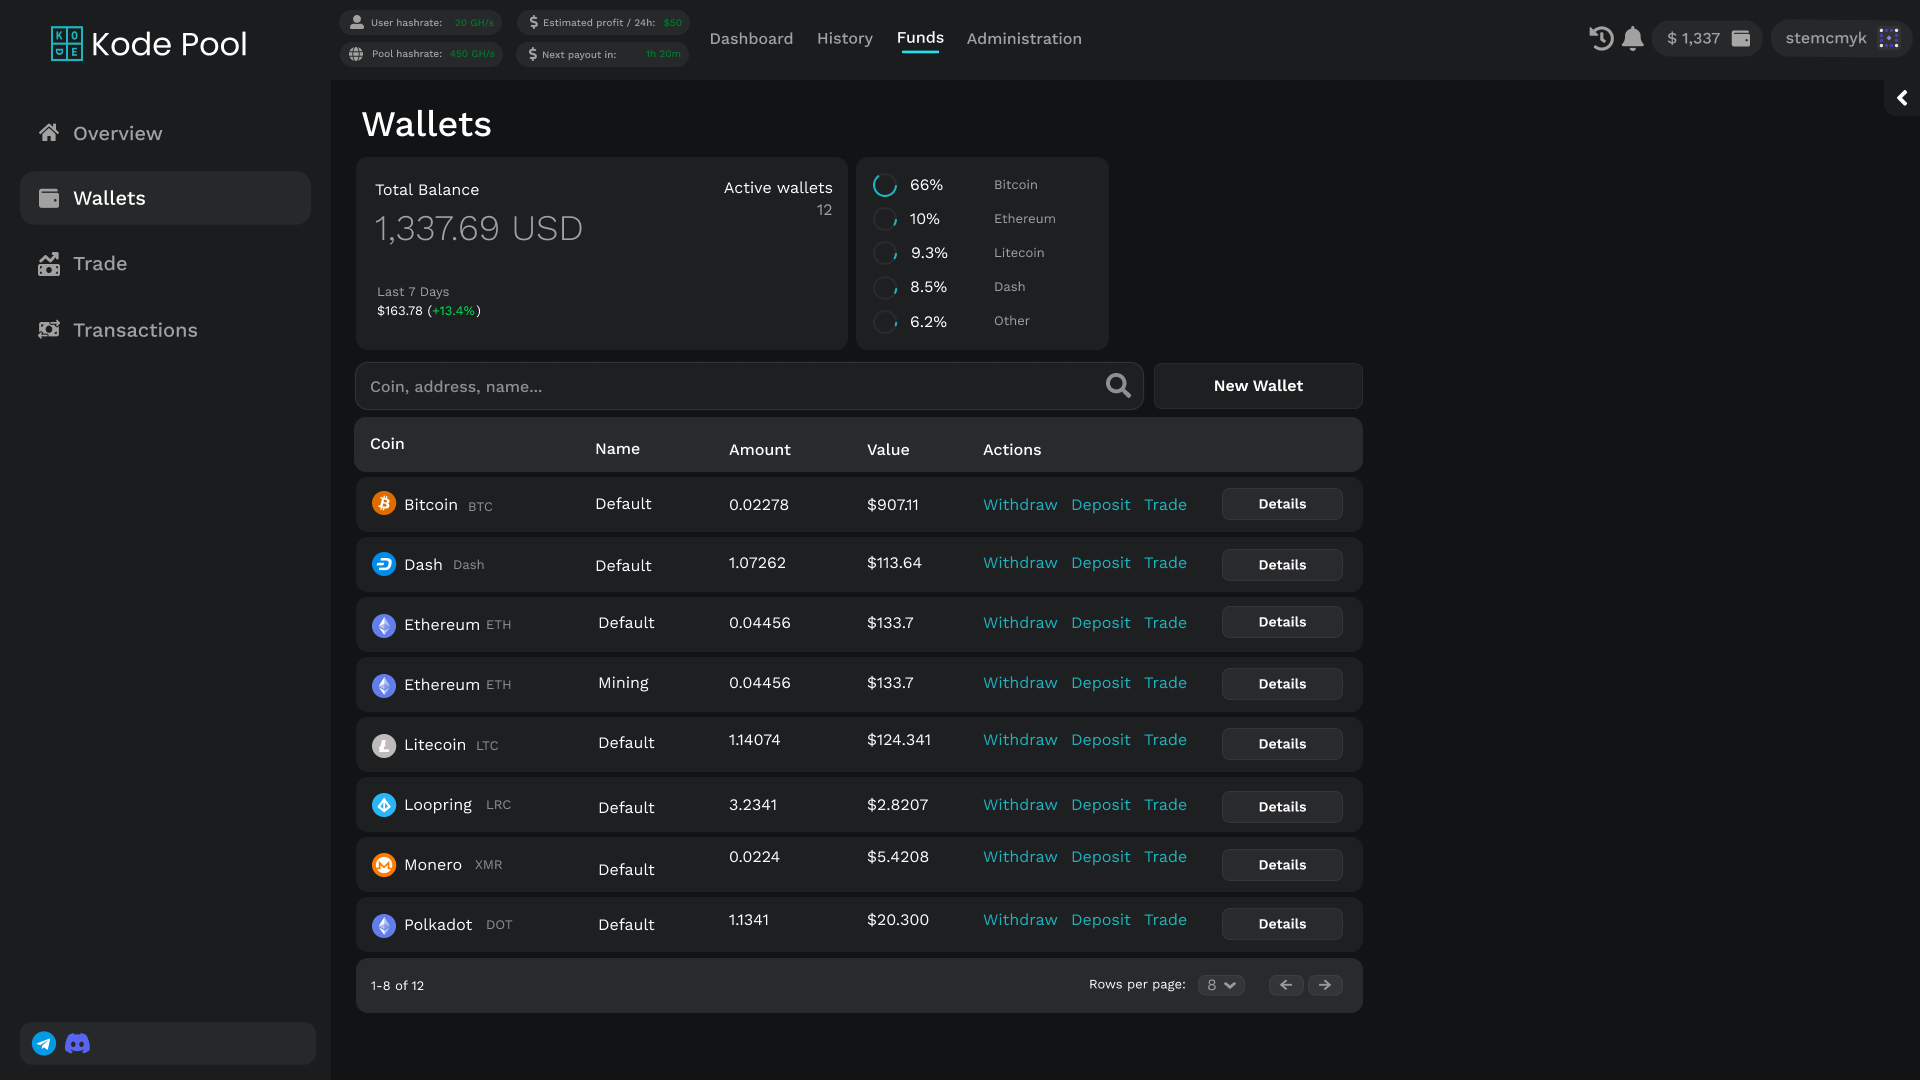
Task: Click the Telegram icon in sidebar footer
Action: click(x=44, y=1043)
